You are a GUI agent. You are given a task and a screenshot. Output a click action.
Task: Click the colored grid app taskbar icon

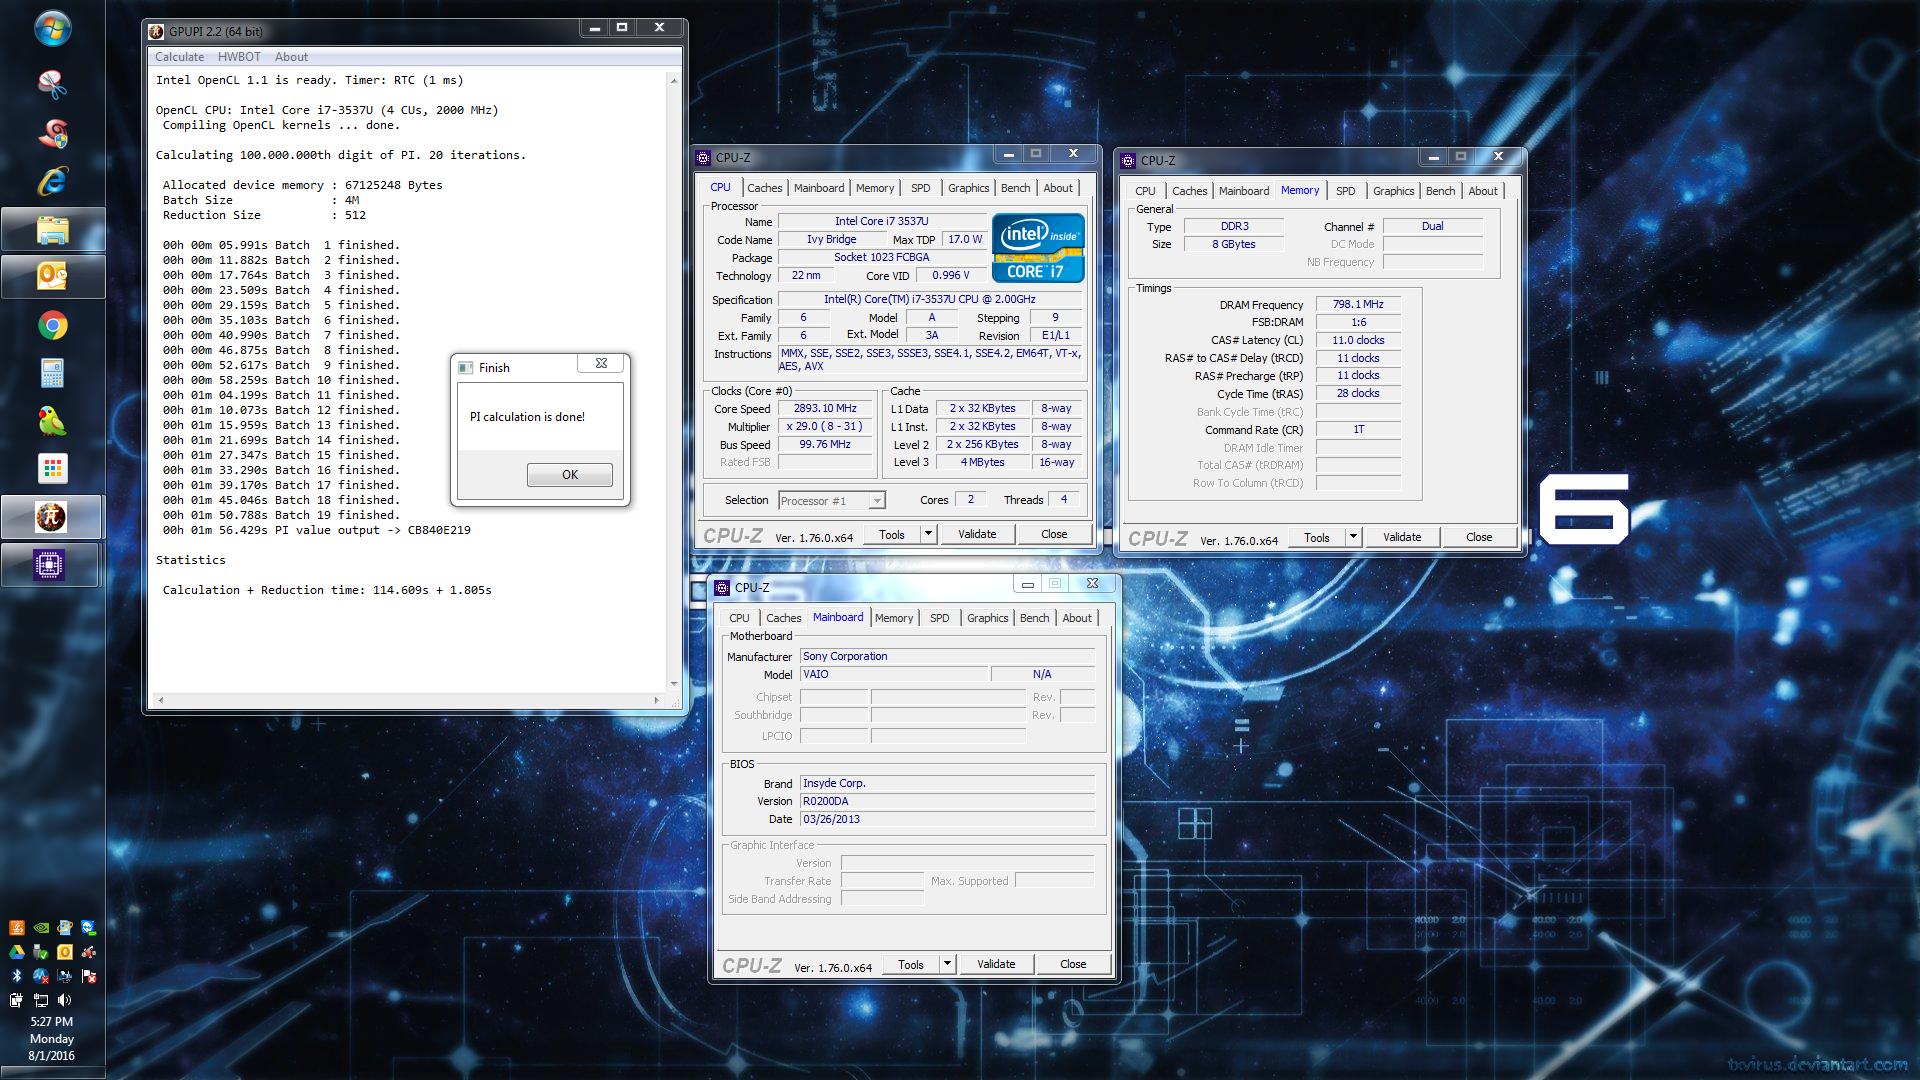pyautogui.click(x=52, y=468)
